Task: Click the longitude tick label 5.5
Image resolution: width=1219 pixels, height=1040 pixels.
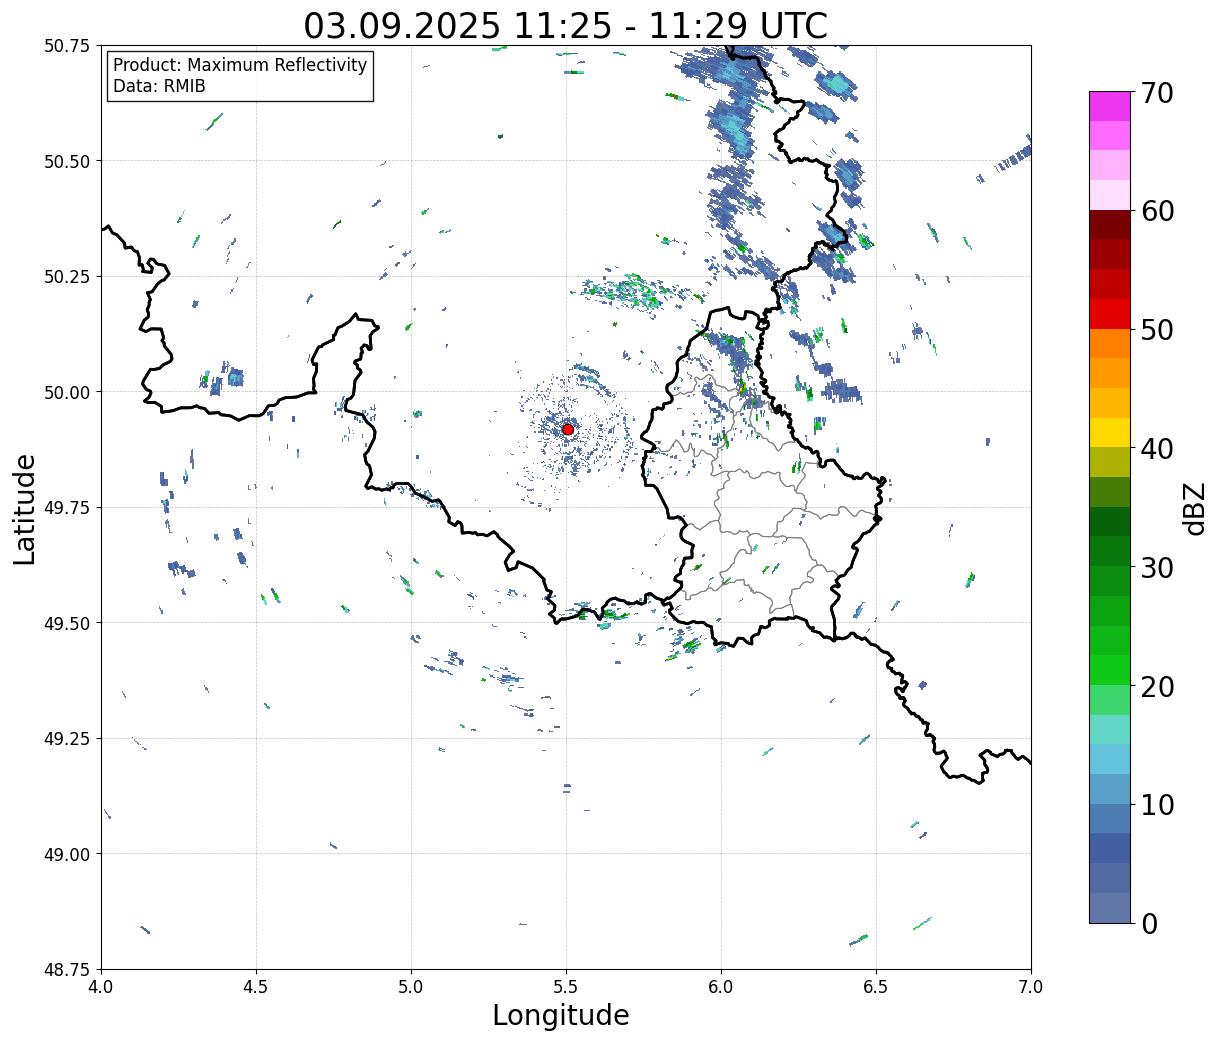Action: coord(566,987)
